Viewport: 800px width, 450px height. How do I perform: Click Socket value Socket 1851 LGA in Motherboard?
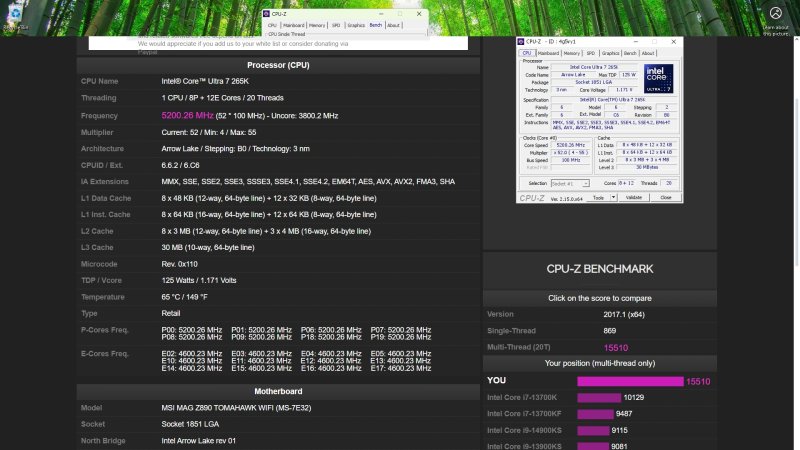tap(190, 424)
